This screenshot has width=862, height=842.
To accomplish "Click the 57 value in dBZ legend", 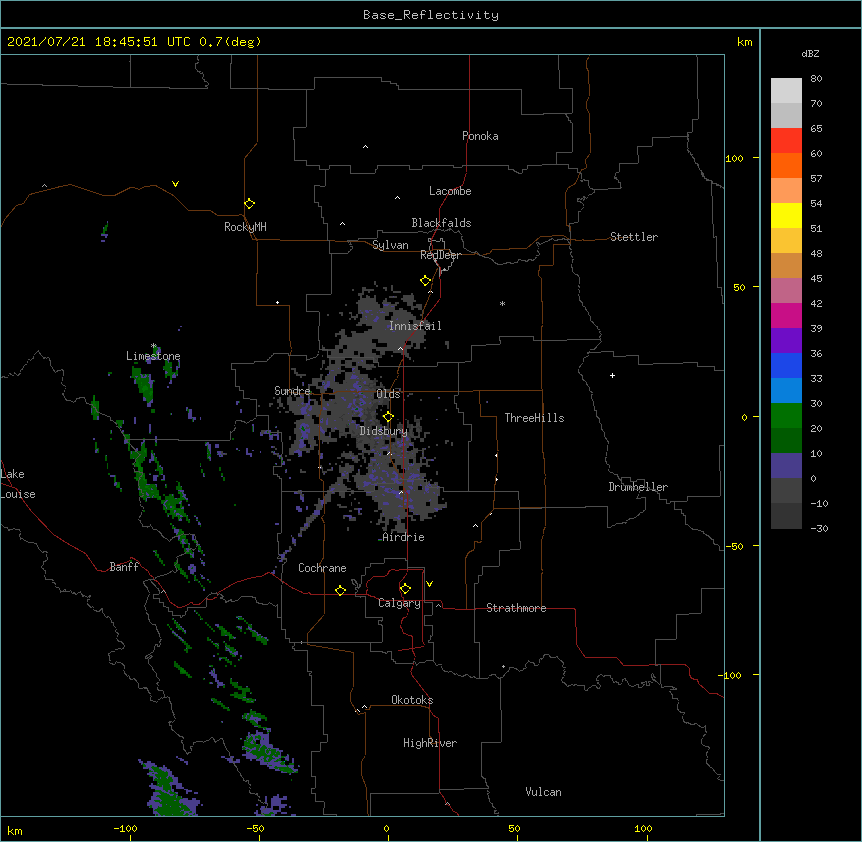I will 816,178.
